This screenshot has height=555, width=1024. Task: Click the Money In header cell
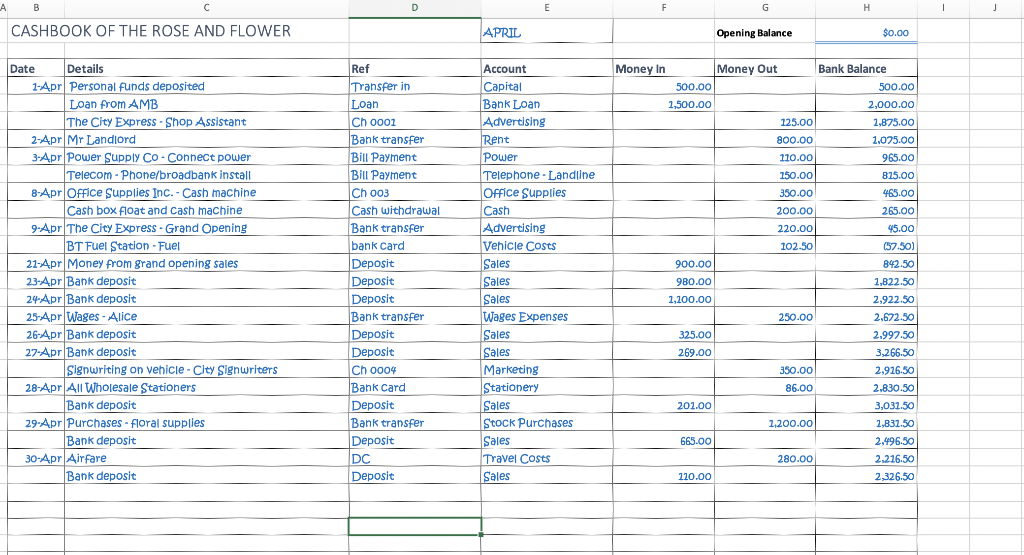click(664, 69)
